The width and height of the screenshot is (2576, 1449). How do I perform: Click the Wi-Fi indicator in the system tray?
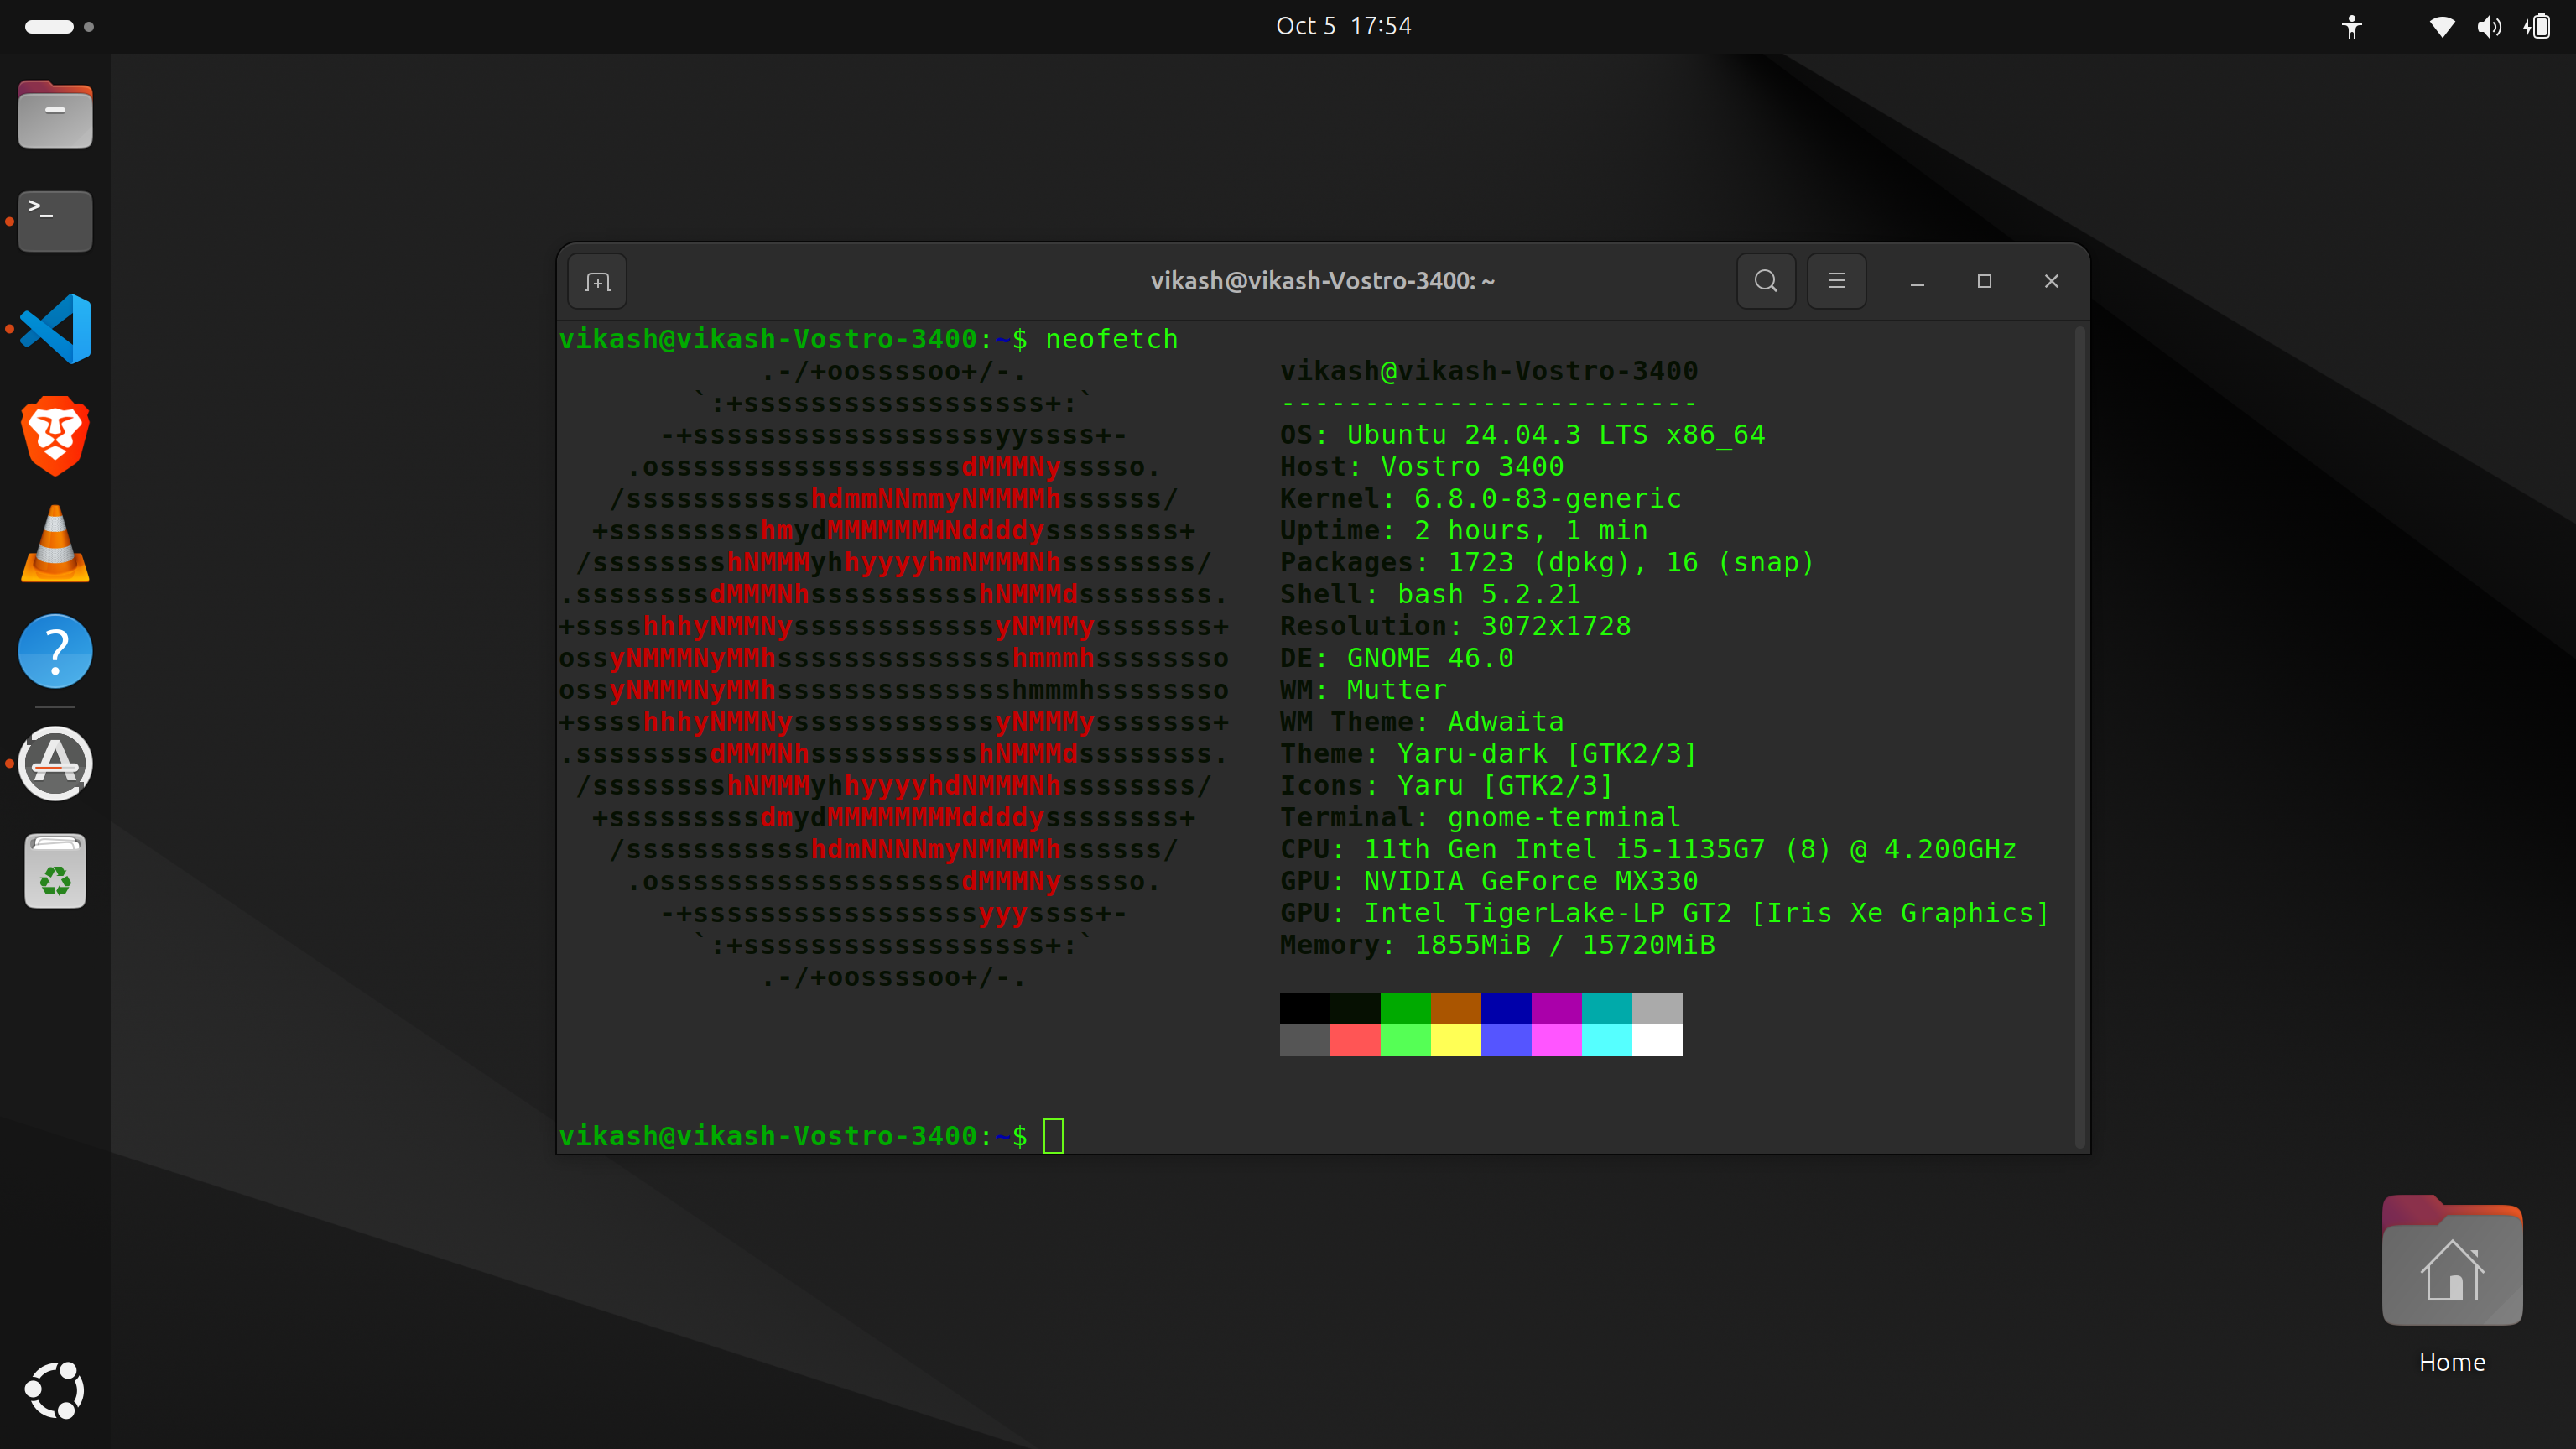2440,26
